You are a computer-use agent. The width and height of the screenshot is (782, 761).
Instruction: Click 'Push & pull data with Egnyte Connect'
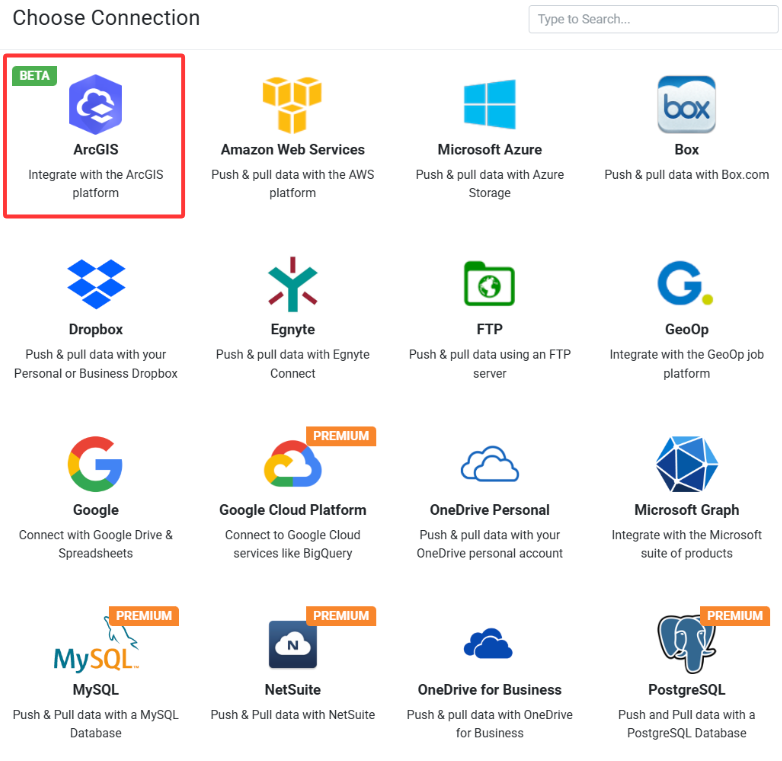click(293, 364)
